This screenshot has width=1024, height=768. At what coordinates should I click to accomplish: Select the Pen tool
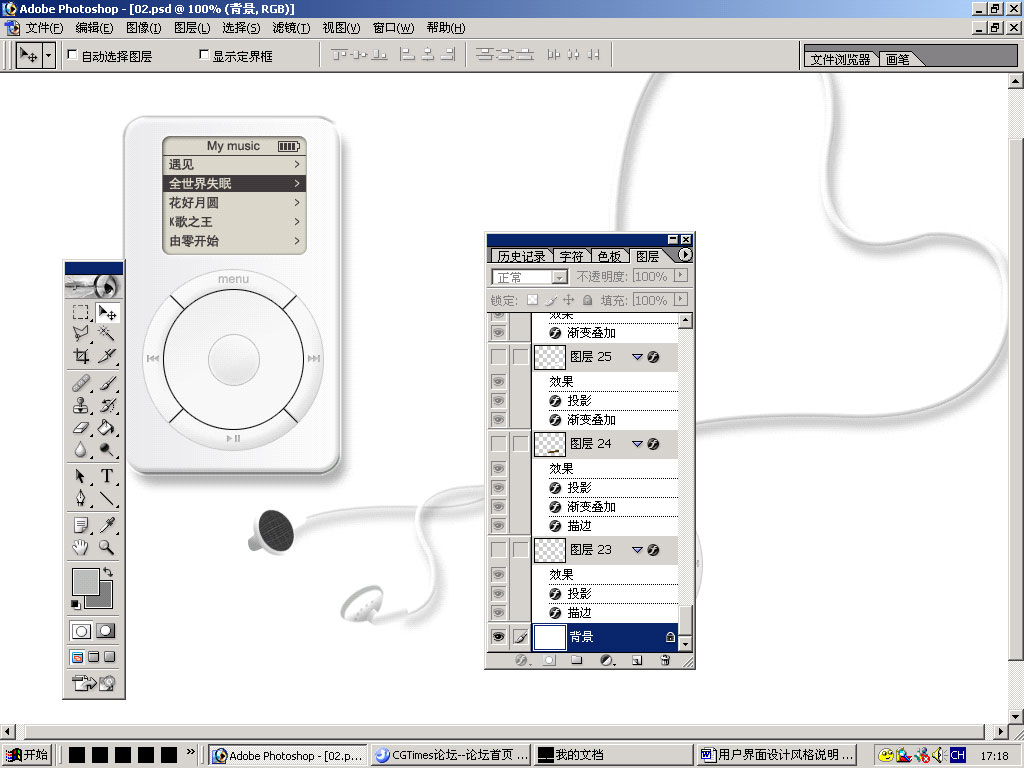pos(81,498)
